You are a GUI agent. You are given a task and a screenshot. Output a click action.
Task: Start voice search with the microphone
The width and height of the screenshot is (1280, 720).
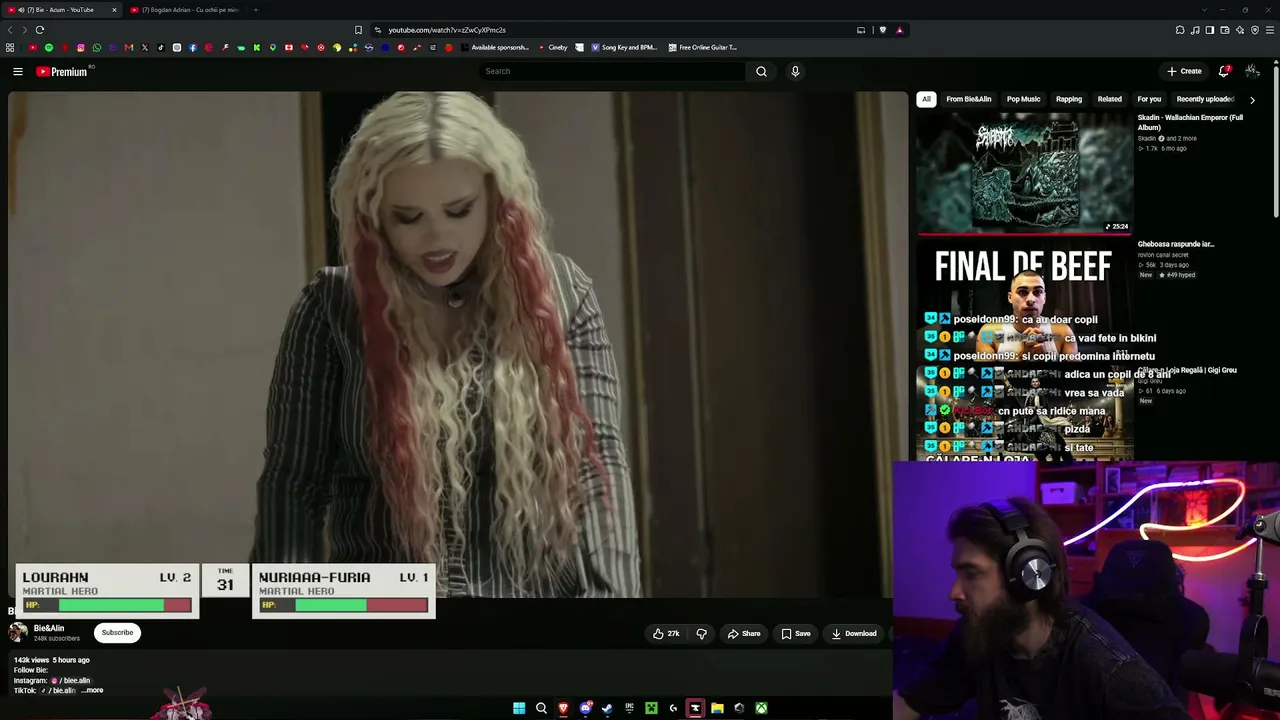(795, 71)
